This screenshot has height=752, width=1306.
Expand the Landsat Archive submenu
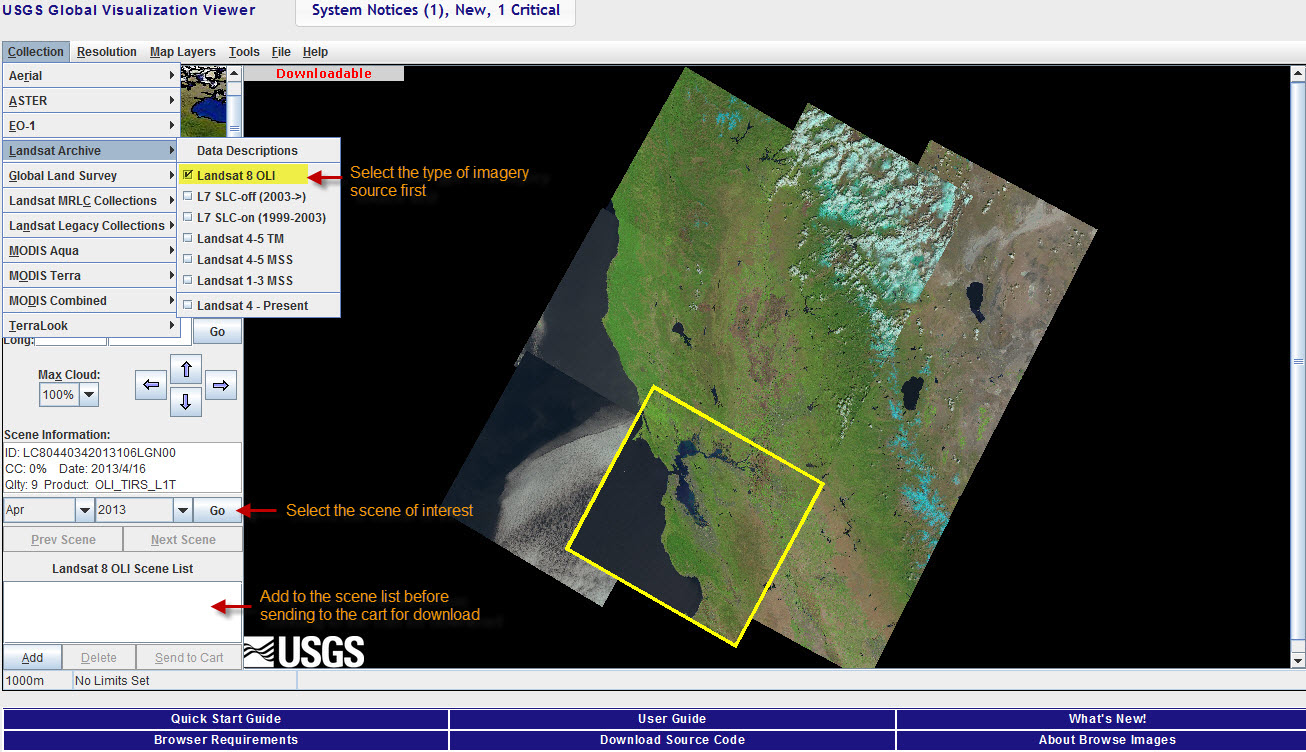(x=91, y=150)
